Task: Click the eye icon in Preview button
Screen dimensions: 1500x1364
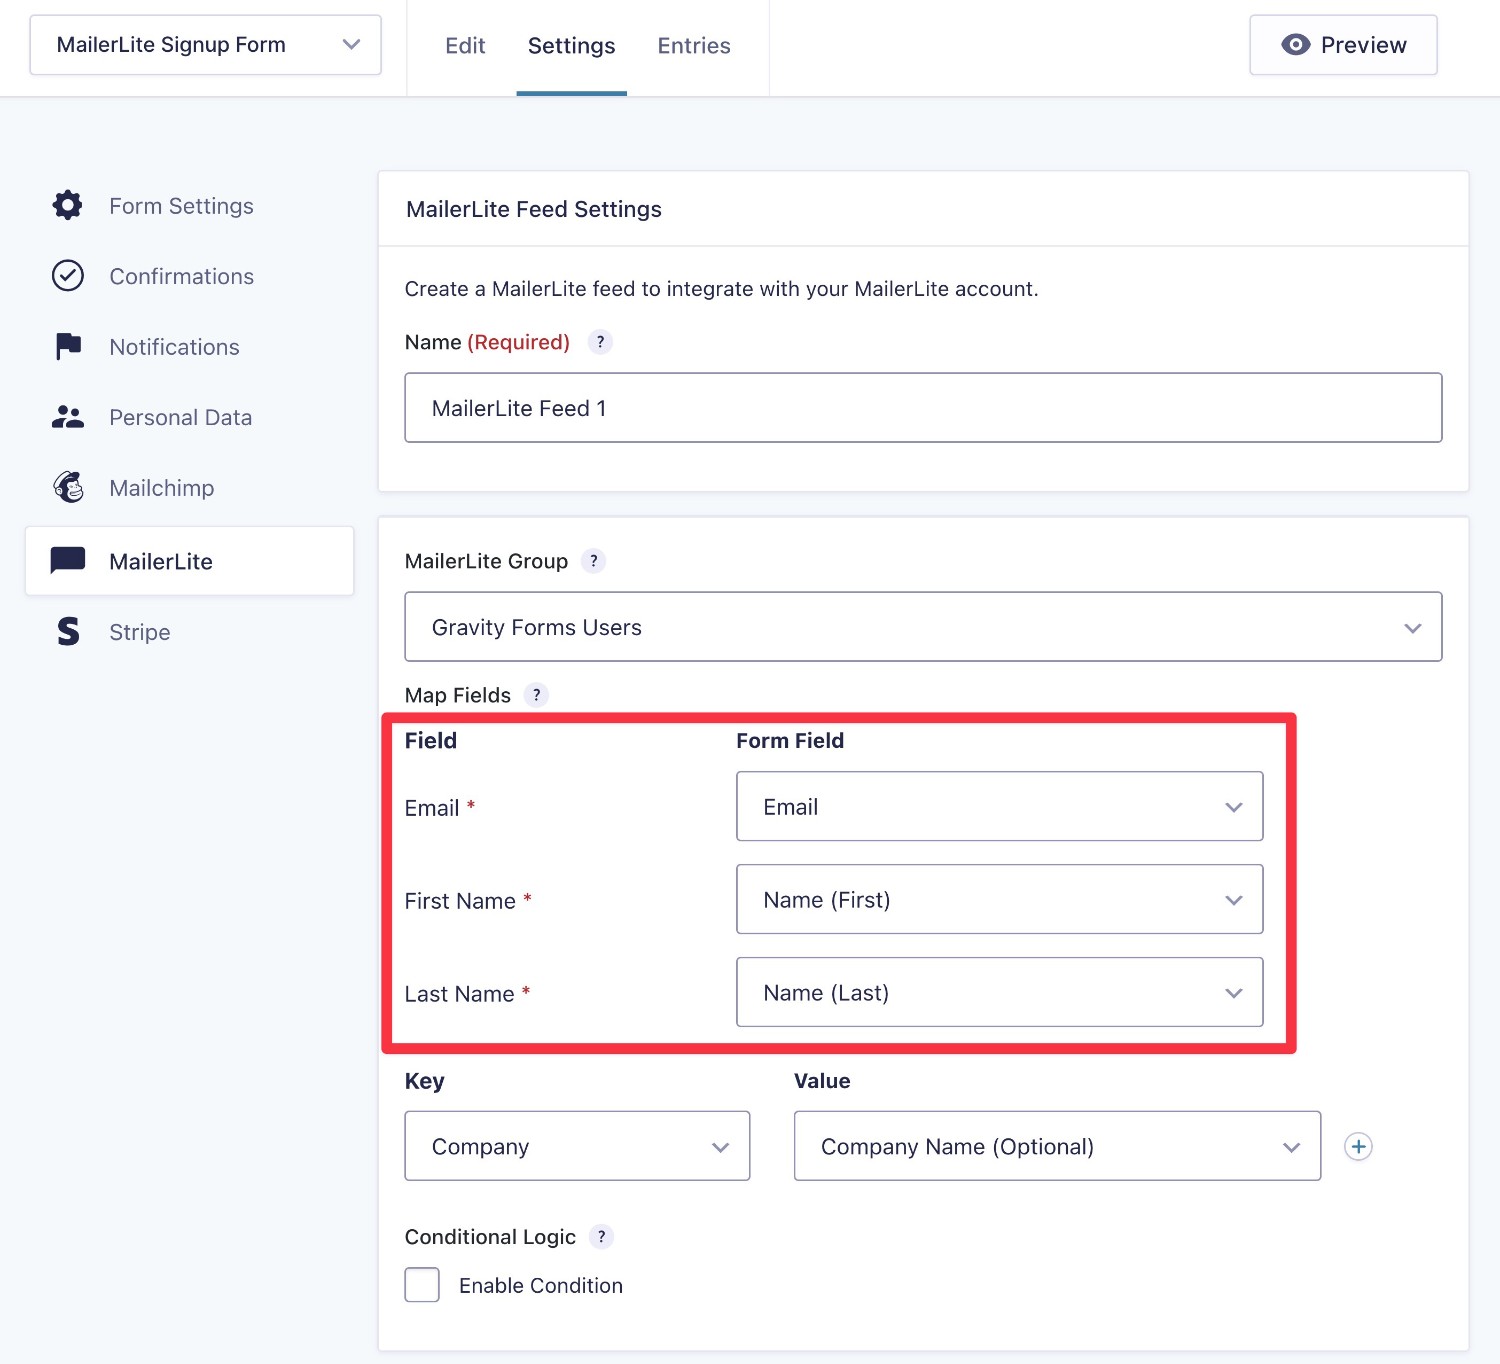Action: click(x=1295, y=45)
